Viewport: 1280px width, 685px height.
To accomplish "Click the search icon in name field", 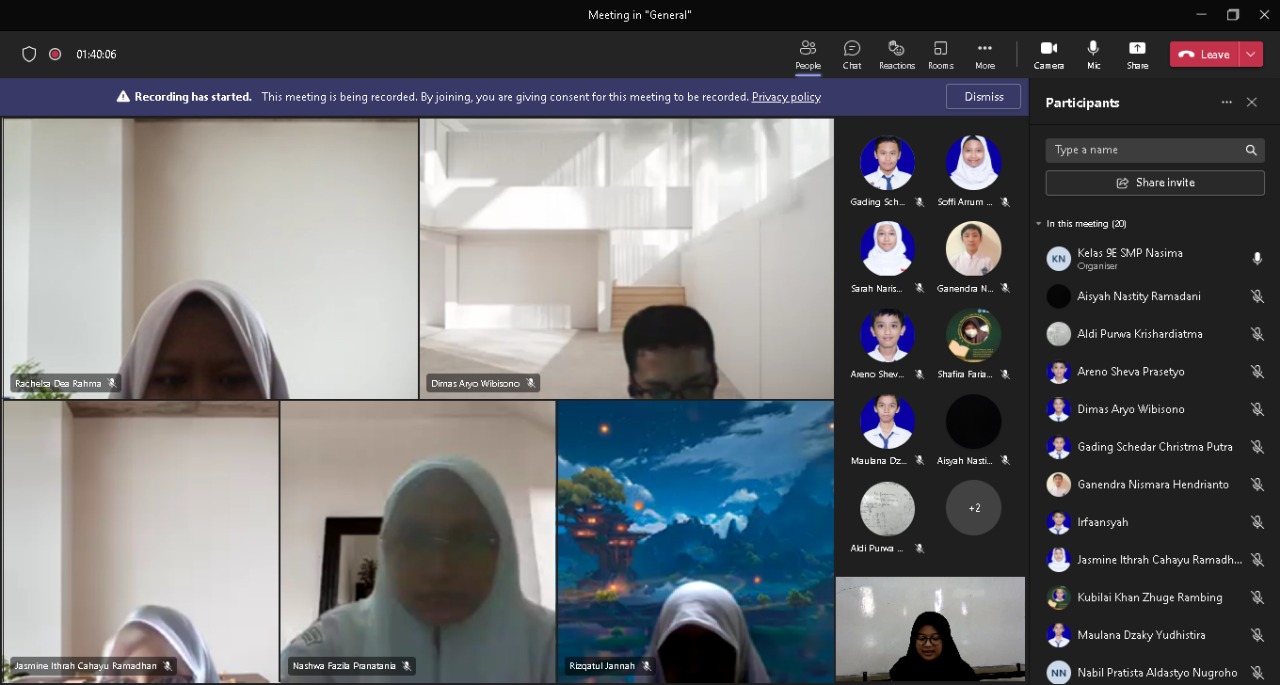I will pyautogui.click(x=1251, y=150).
